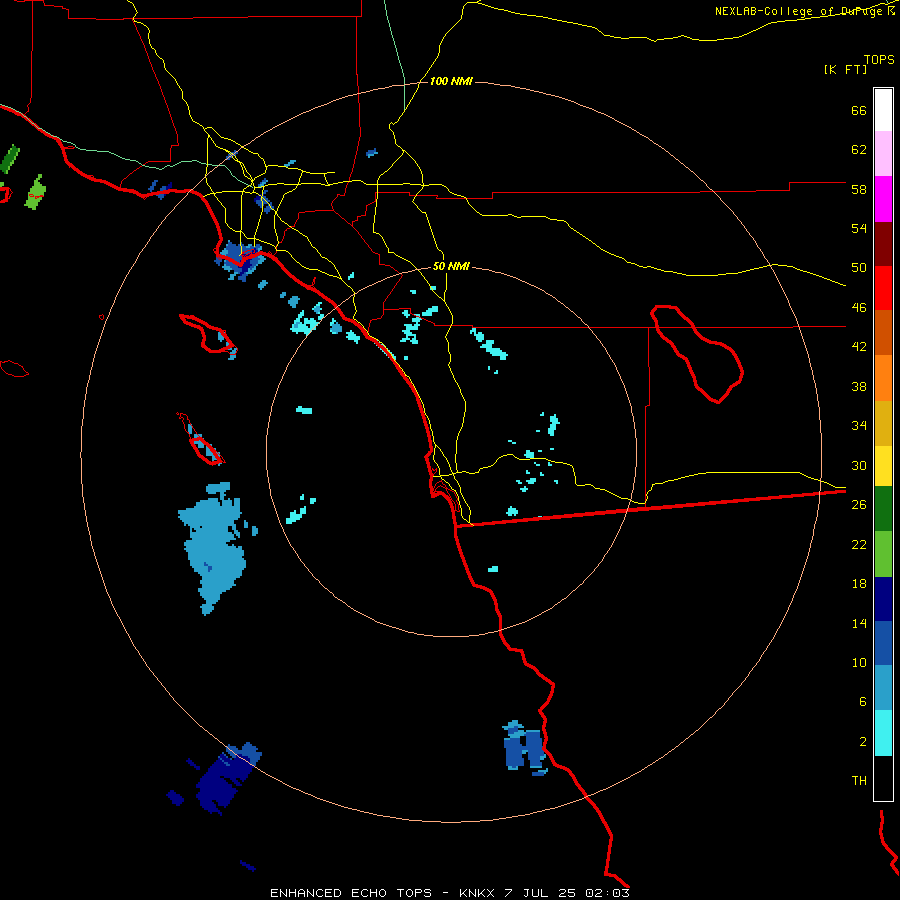Click the legend value 26
This screenshot has height=900, width=900.
tap(859, 505)
